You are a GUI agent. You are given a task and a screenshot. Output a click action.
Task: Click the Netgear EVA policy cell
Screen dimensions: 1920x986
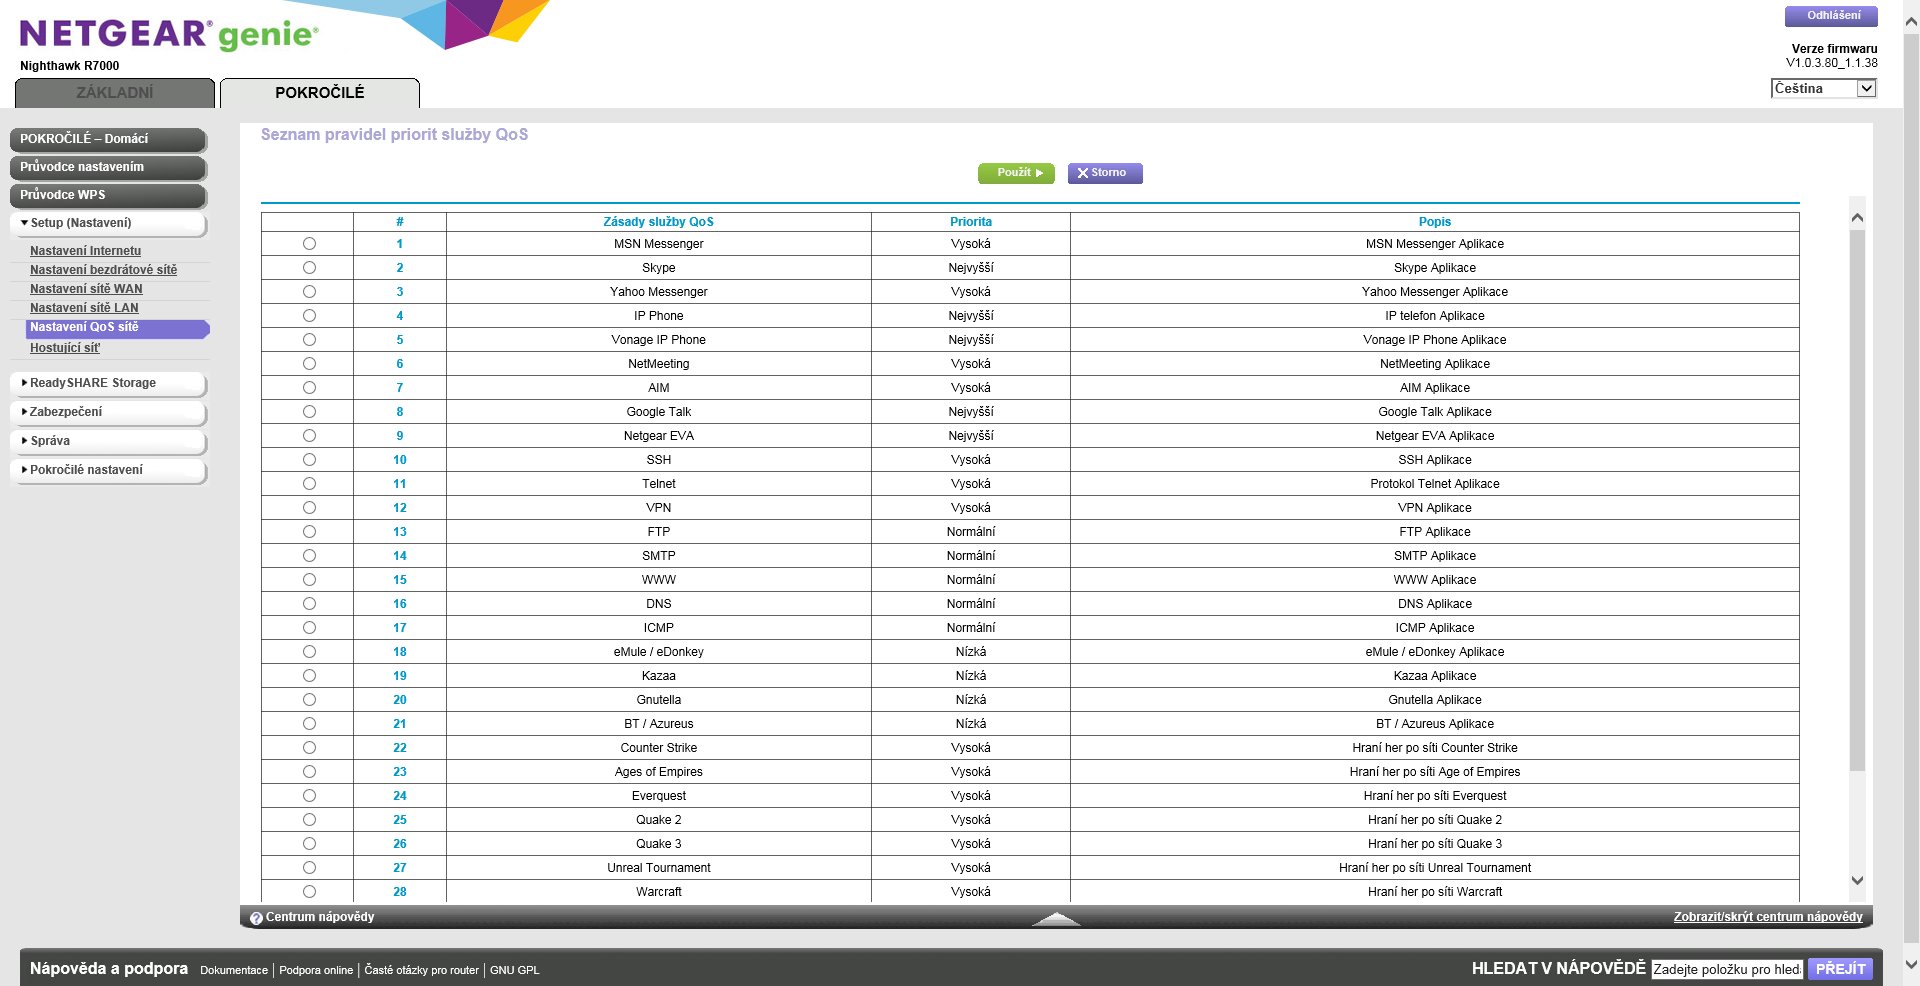coord(659,436)
